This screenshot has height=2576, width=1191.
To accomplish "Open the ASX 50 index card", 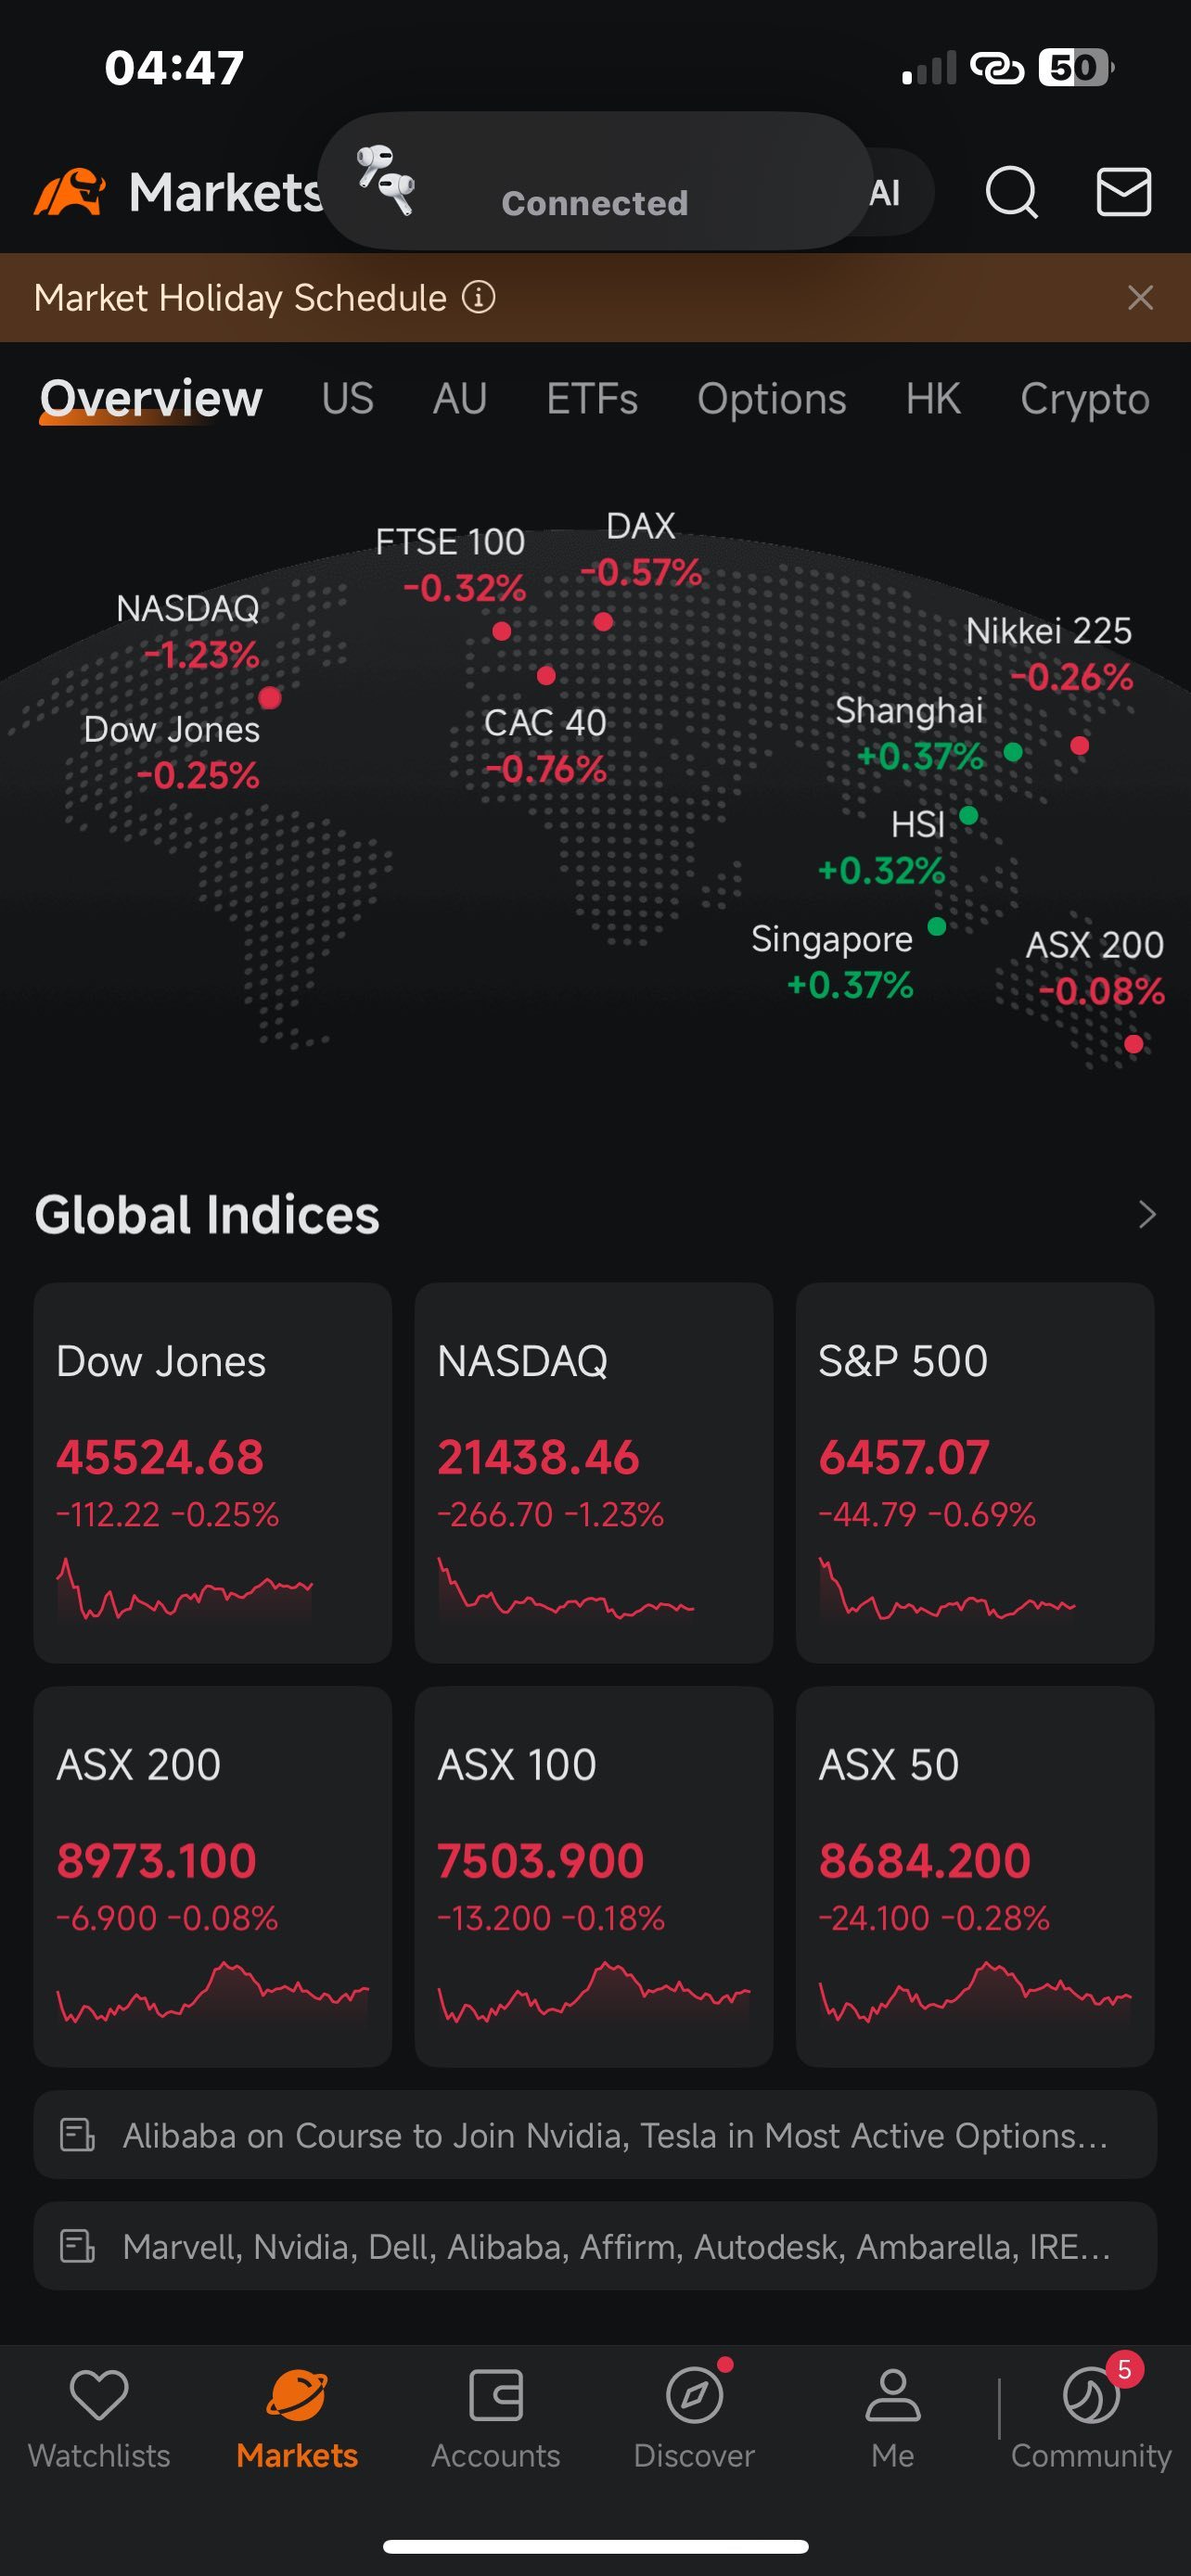I will click(974, 1876).
